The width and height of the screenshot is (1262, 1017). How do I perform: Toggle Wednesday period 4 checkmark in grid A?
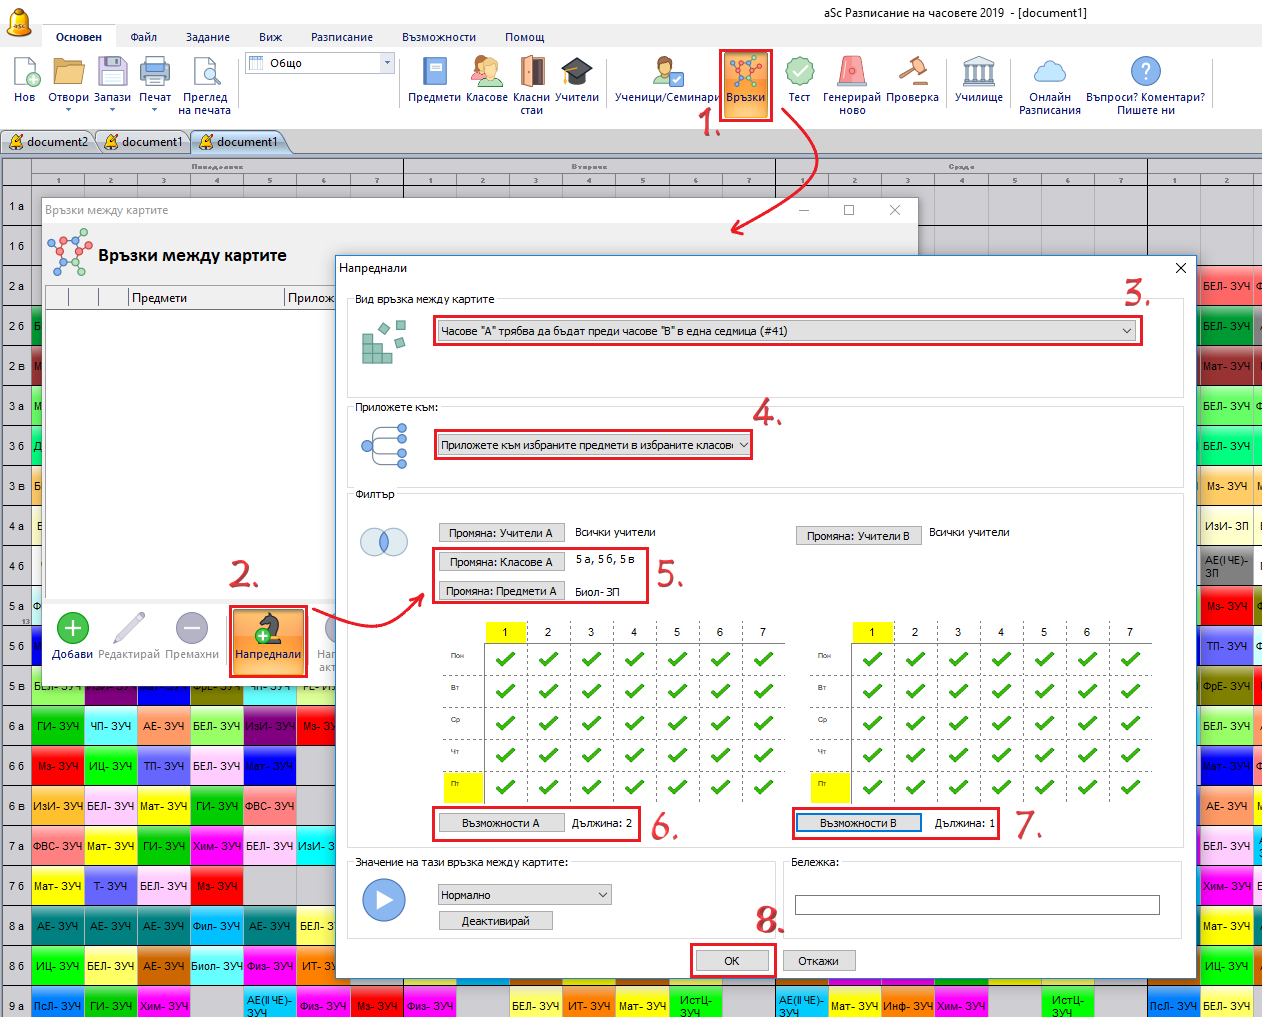(634, 722)
